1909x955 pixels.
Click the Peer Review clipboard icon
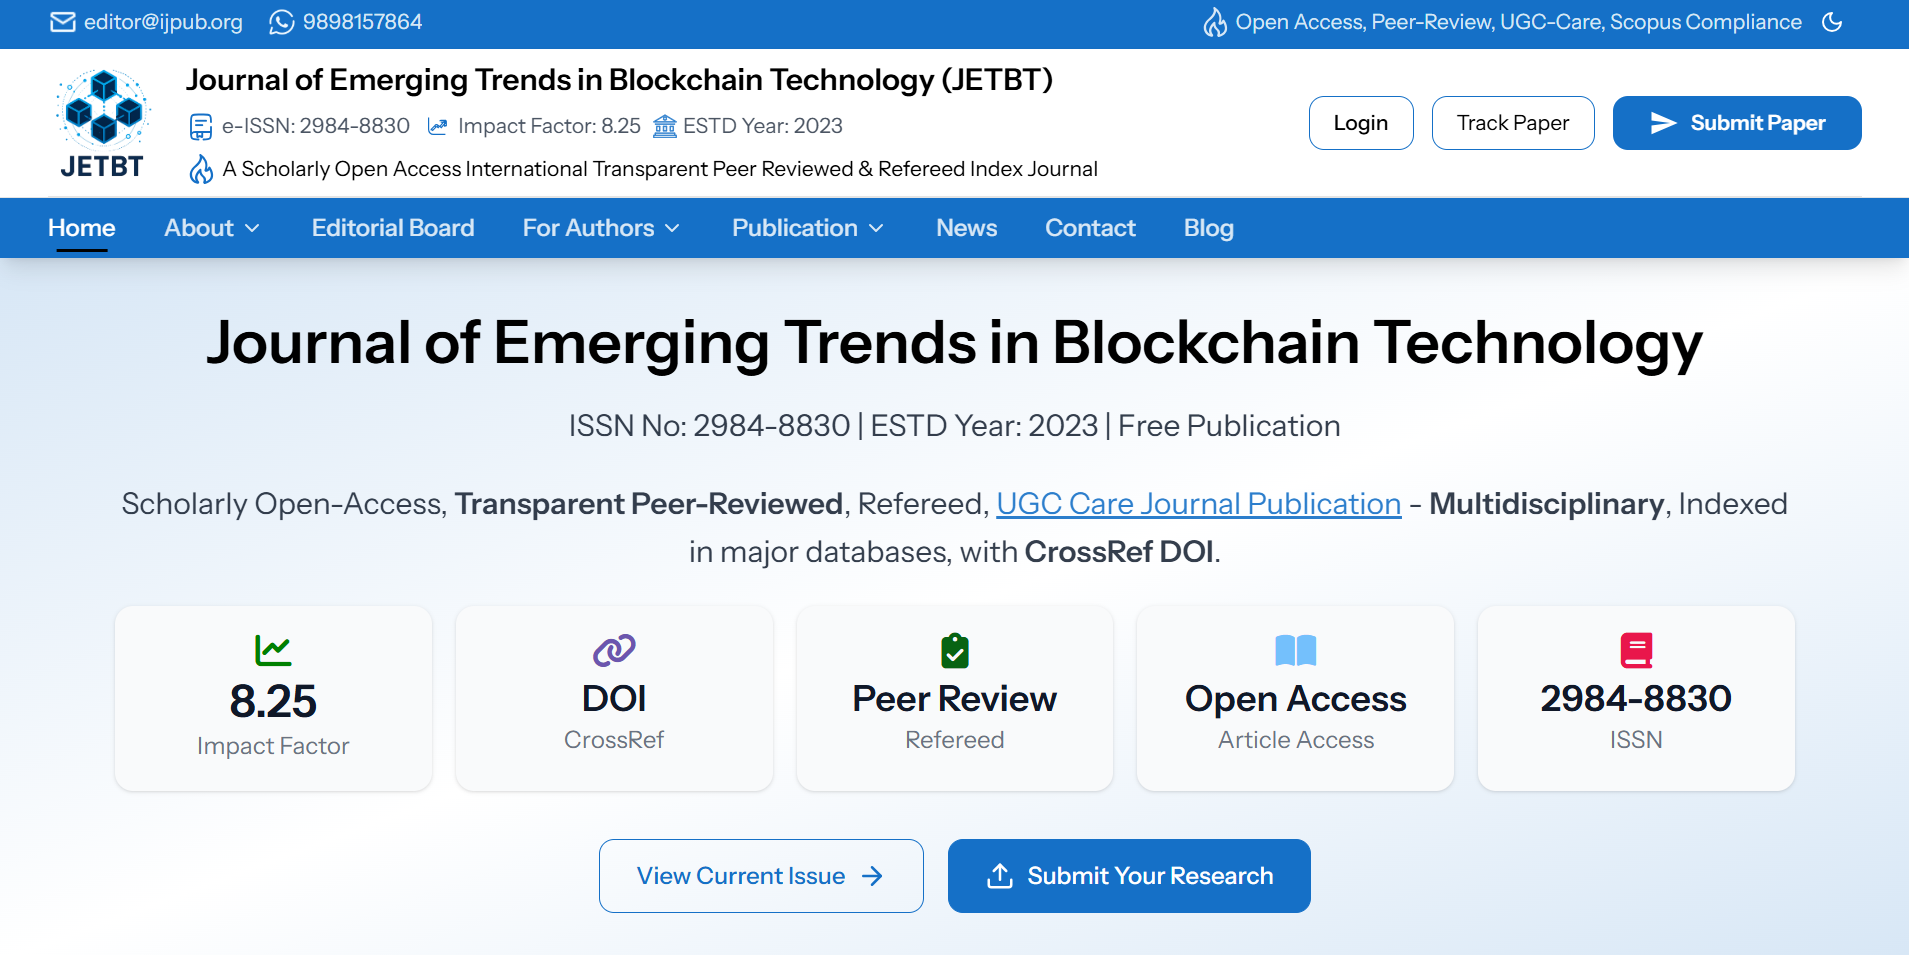(x=954, y=650)
